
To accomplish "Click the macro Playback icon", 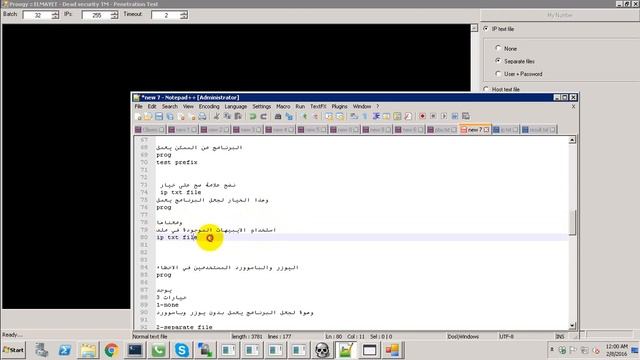I will click(444, 117).
